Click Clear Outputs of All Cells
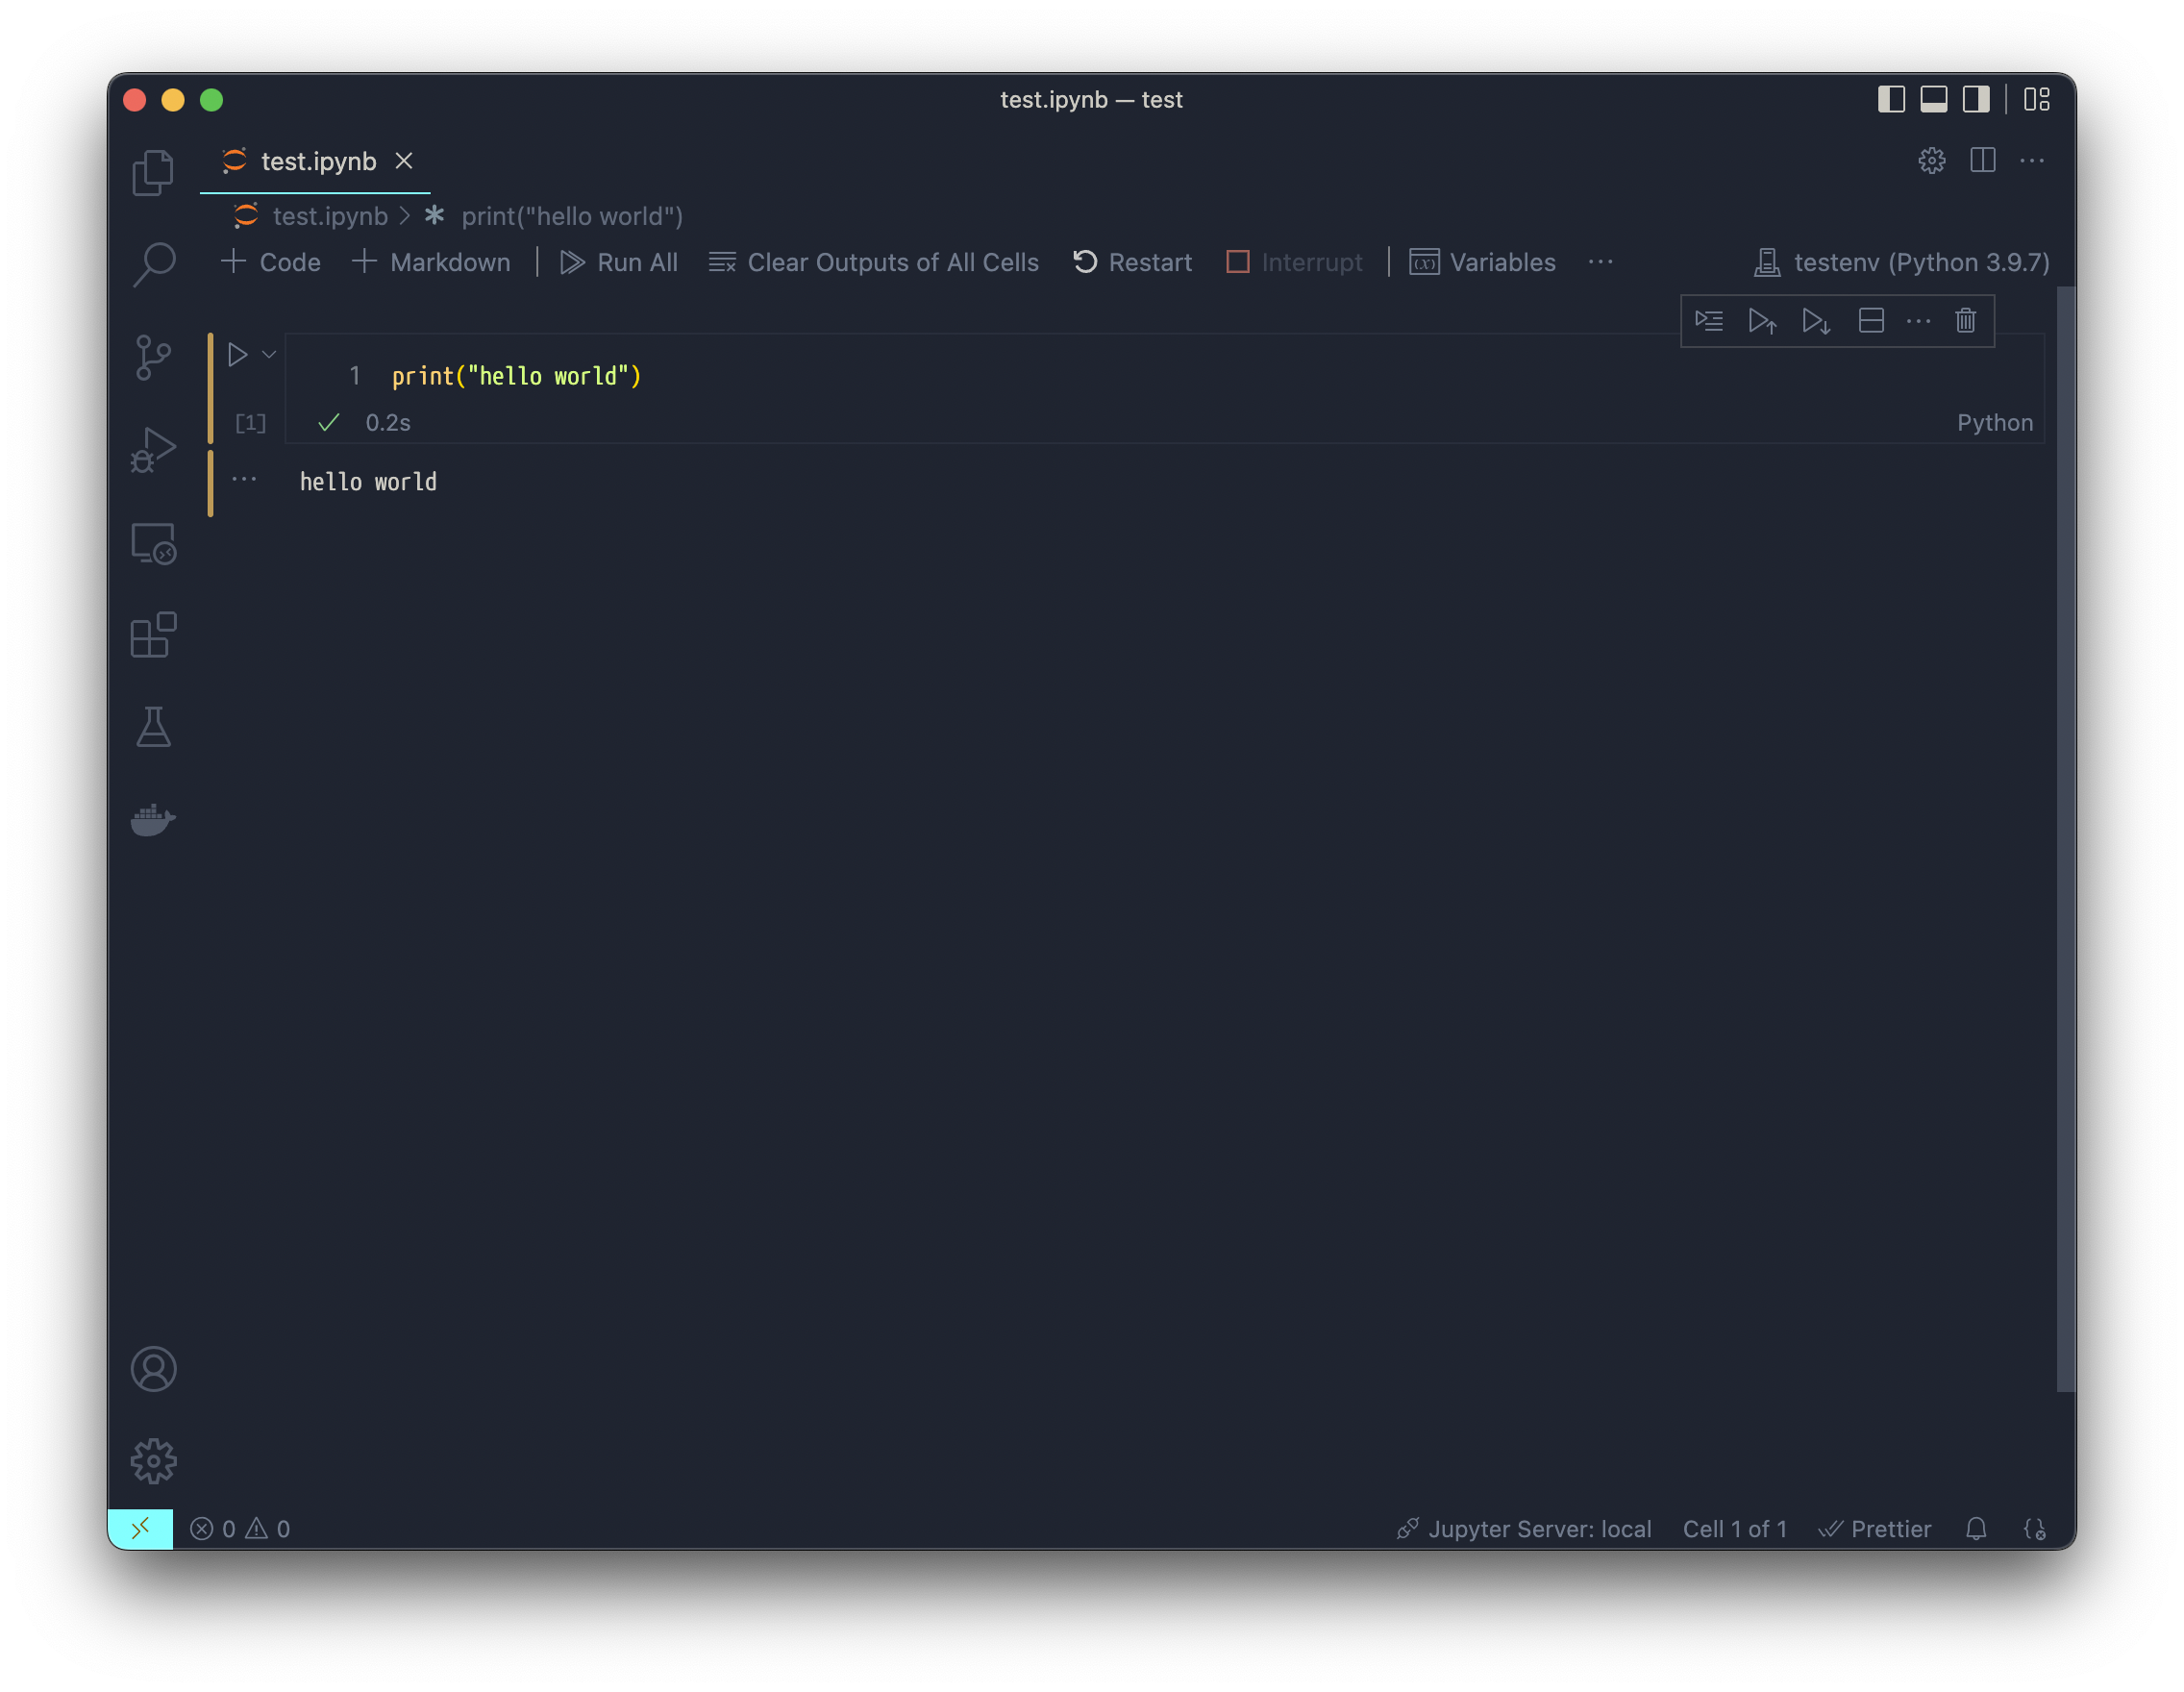2184x1692 pixels. pyautogui.click(x=874, y=262)
